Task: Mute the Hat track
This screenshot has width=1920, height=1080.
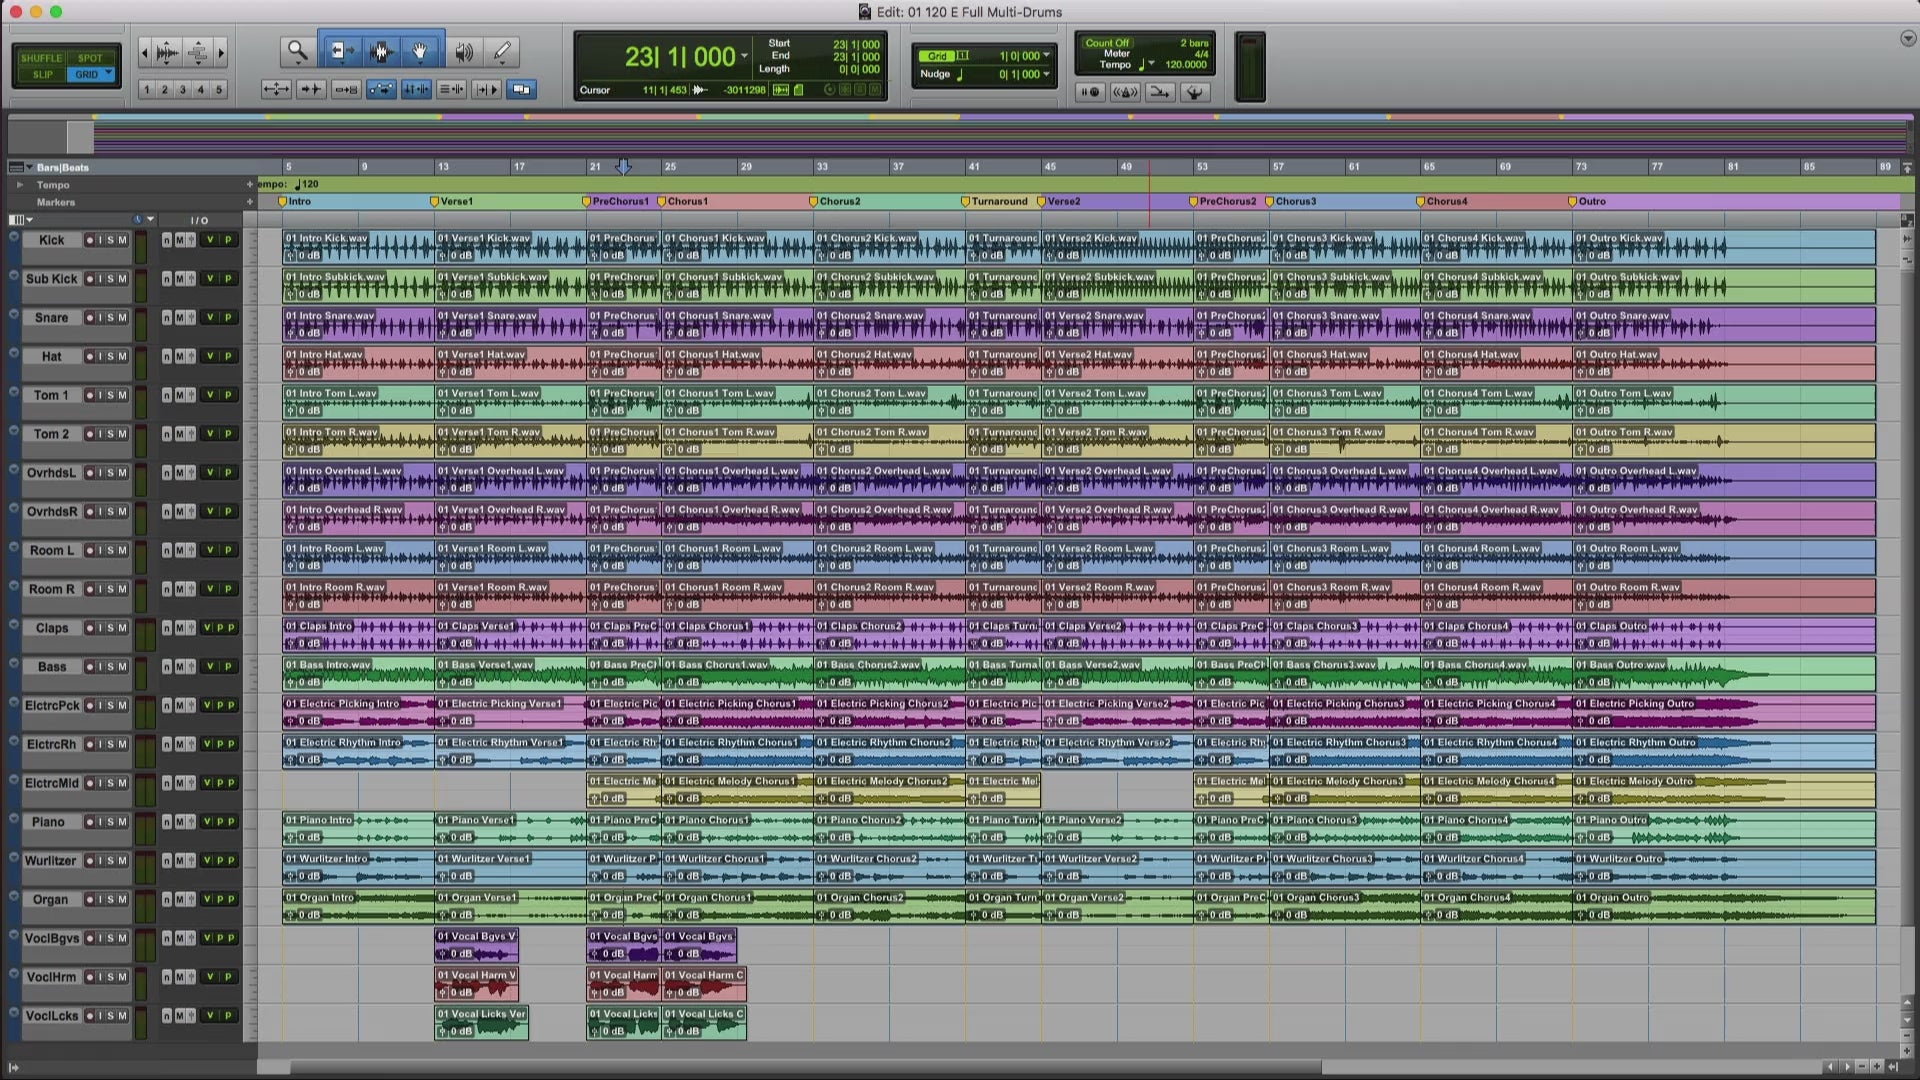Action: coord(123,356)
